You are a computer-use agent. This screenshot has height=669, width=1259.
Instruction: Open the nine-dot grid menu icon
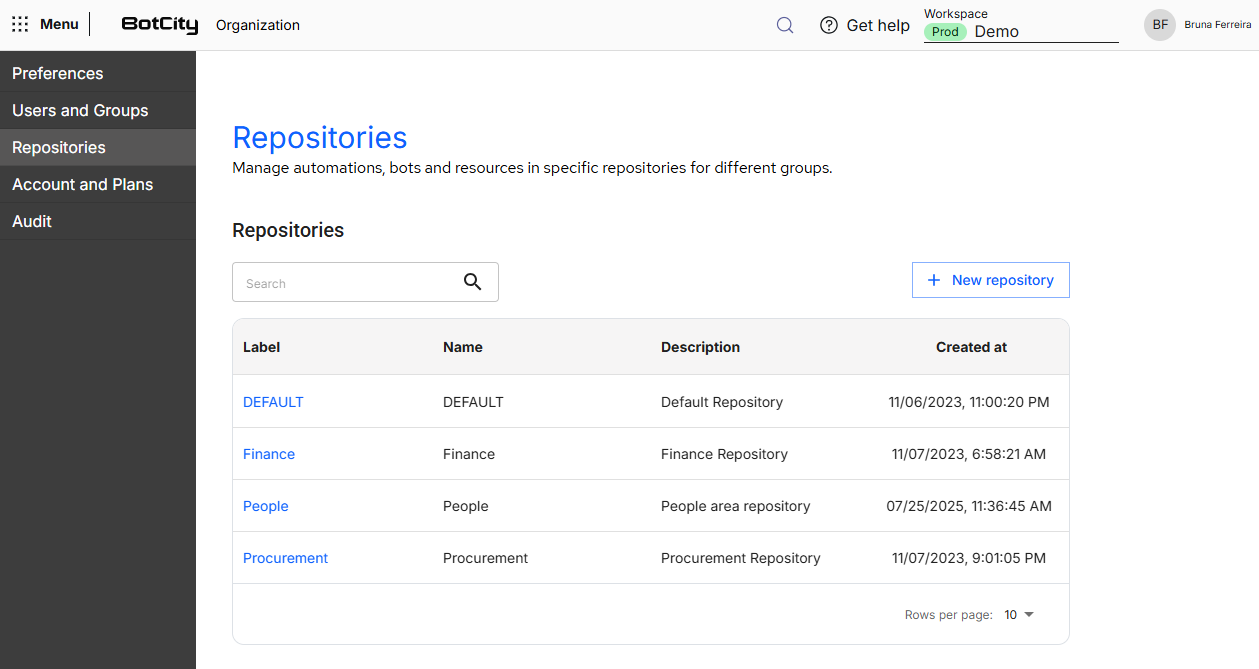point(20,24)
